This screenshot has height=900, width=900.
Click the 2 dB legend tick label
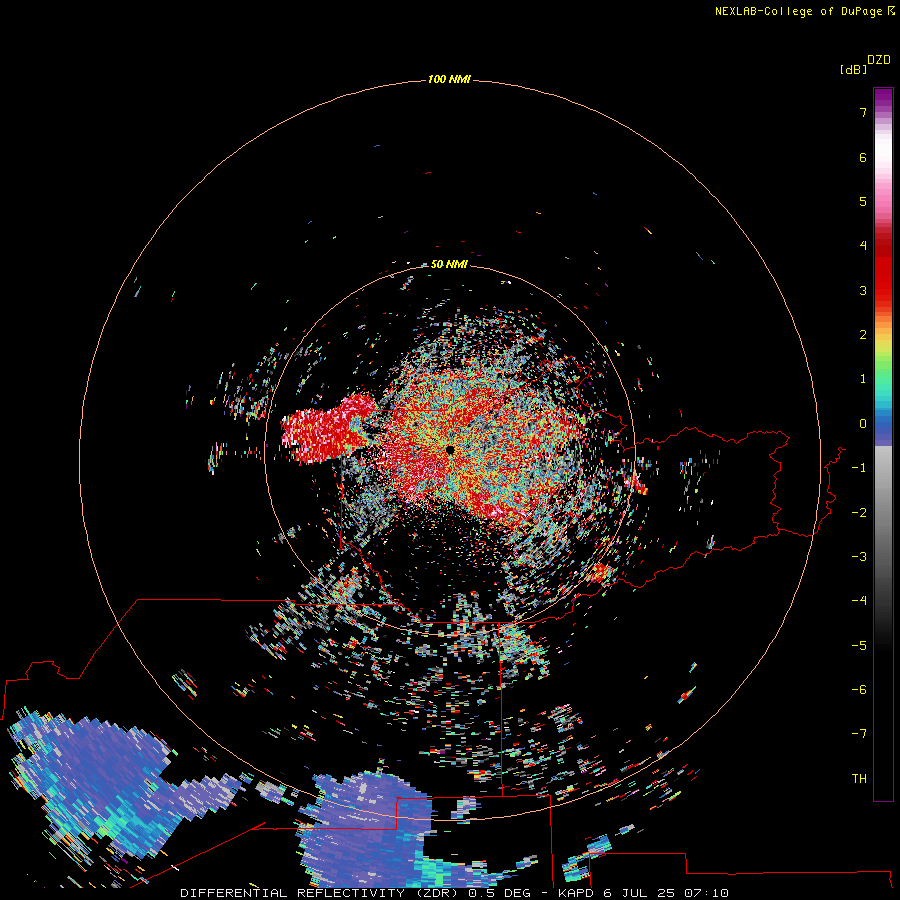(x=863, y=335)
